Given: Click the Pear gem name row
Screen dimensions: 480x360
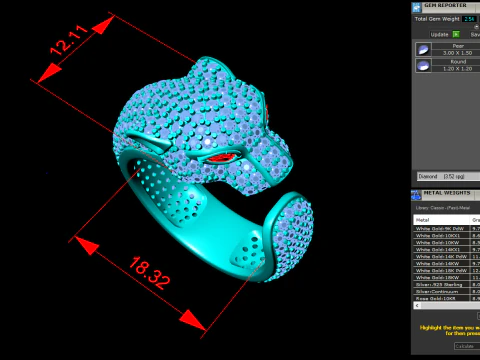Looking at the screenshot, I should coord(456,46).
